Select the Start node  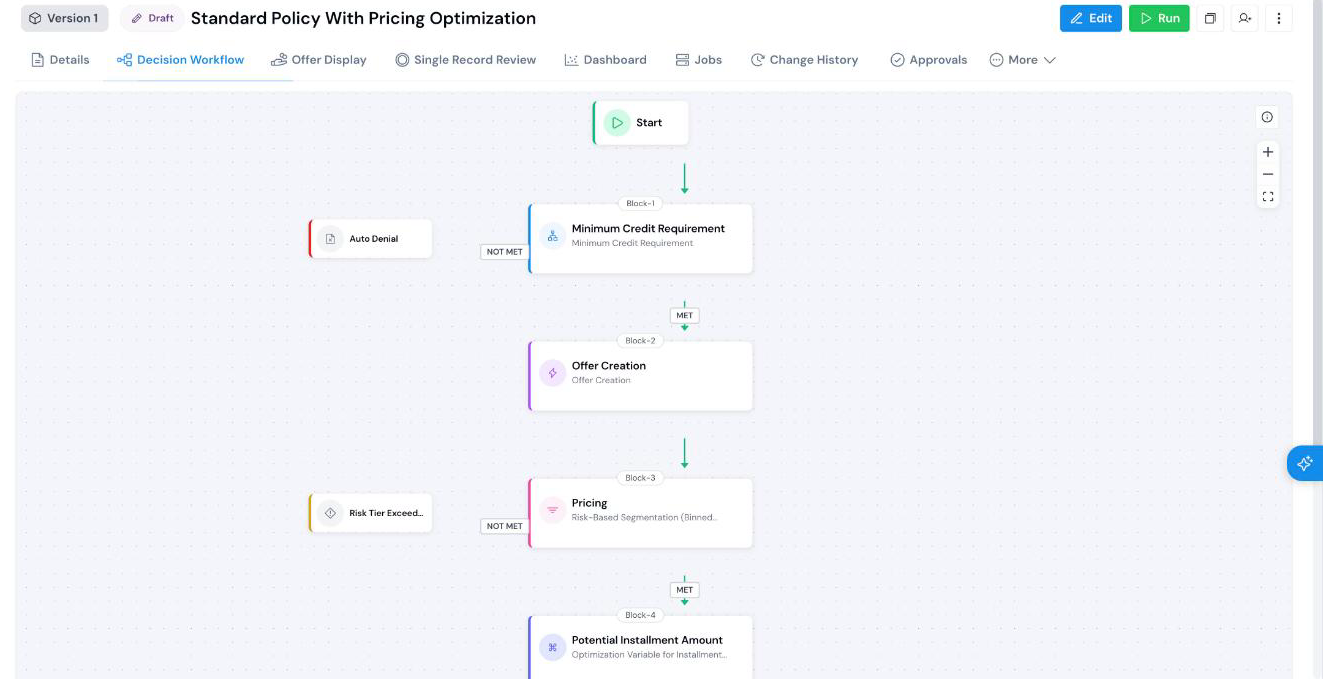pyautogui.click(x=641, y=122)
